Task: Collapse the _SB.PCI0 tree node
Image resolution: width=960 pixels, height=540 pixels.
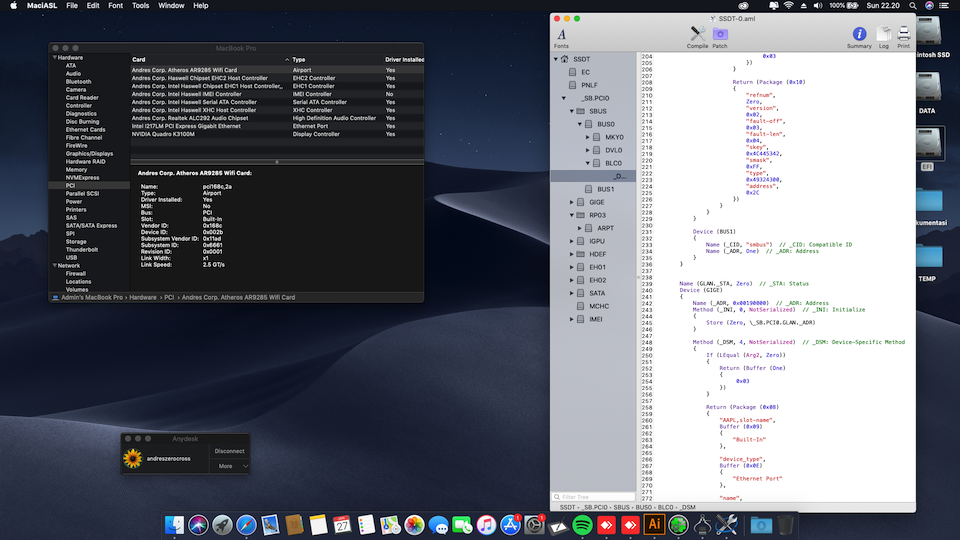Action: point(564,98)
